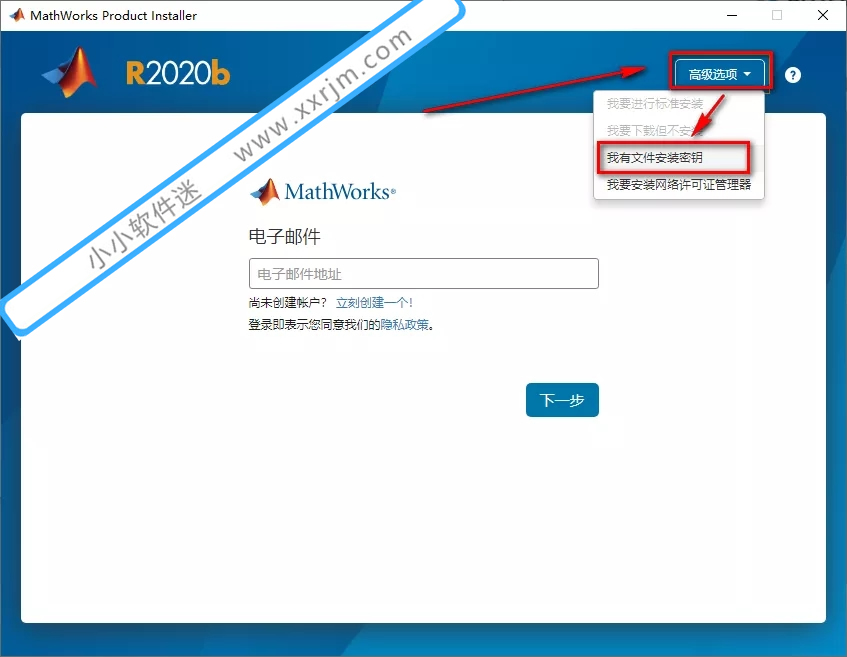Click the 电子邮件地址 input field
Viewport: 847px width, 657px height.
[x=424, y=273]
